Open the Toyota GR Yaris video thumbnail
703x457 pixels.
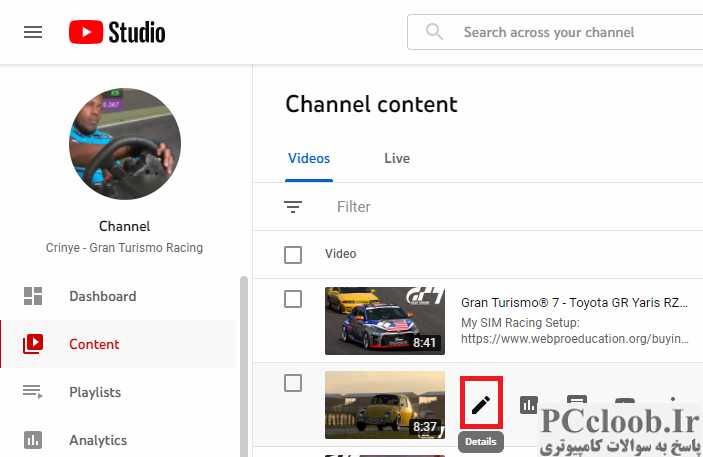point(385,321)
